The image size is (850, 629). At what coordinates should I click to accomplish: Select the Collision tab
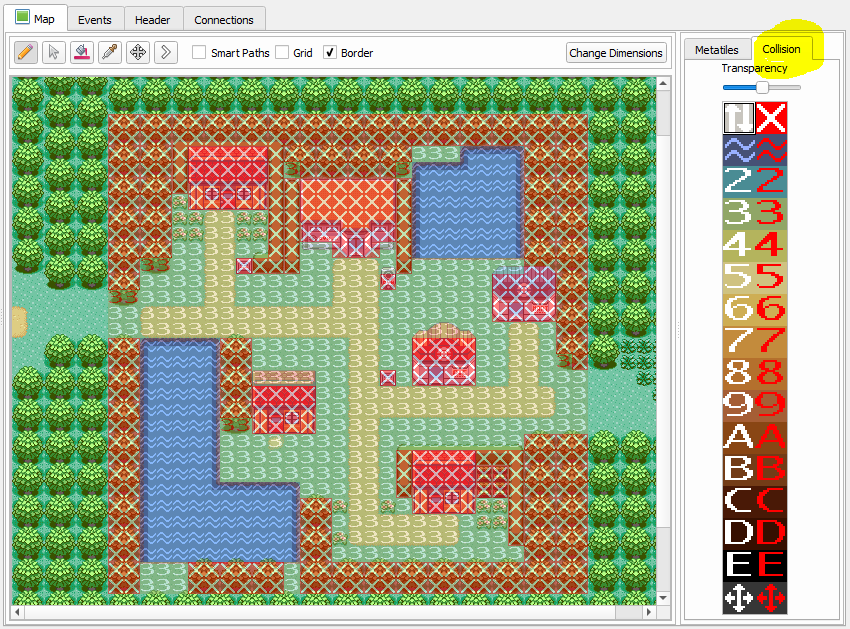[x=781, y=49]
